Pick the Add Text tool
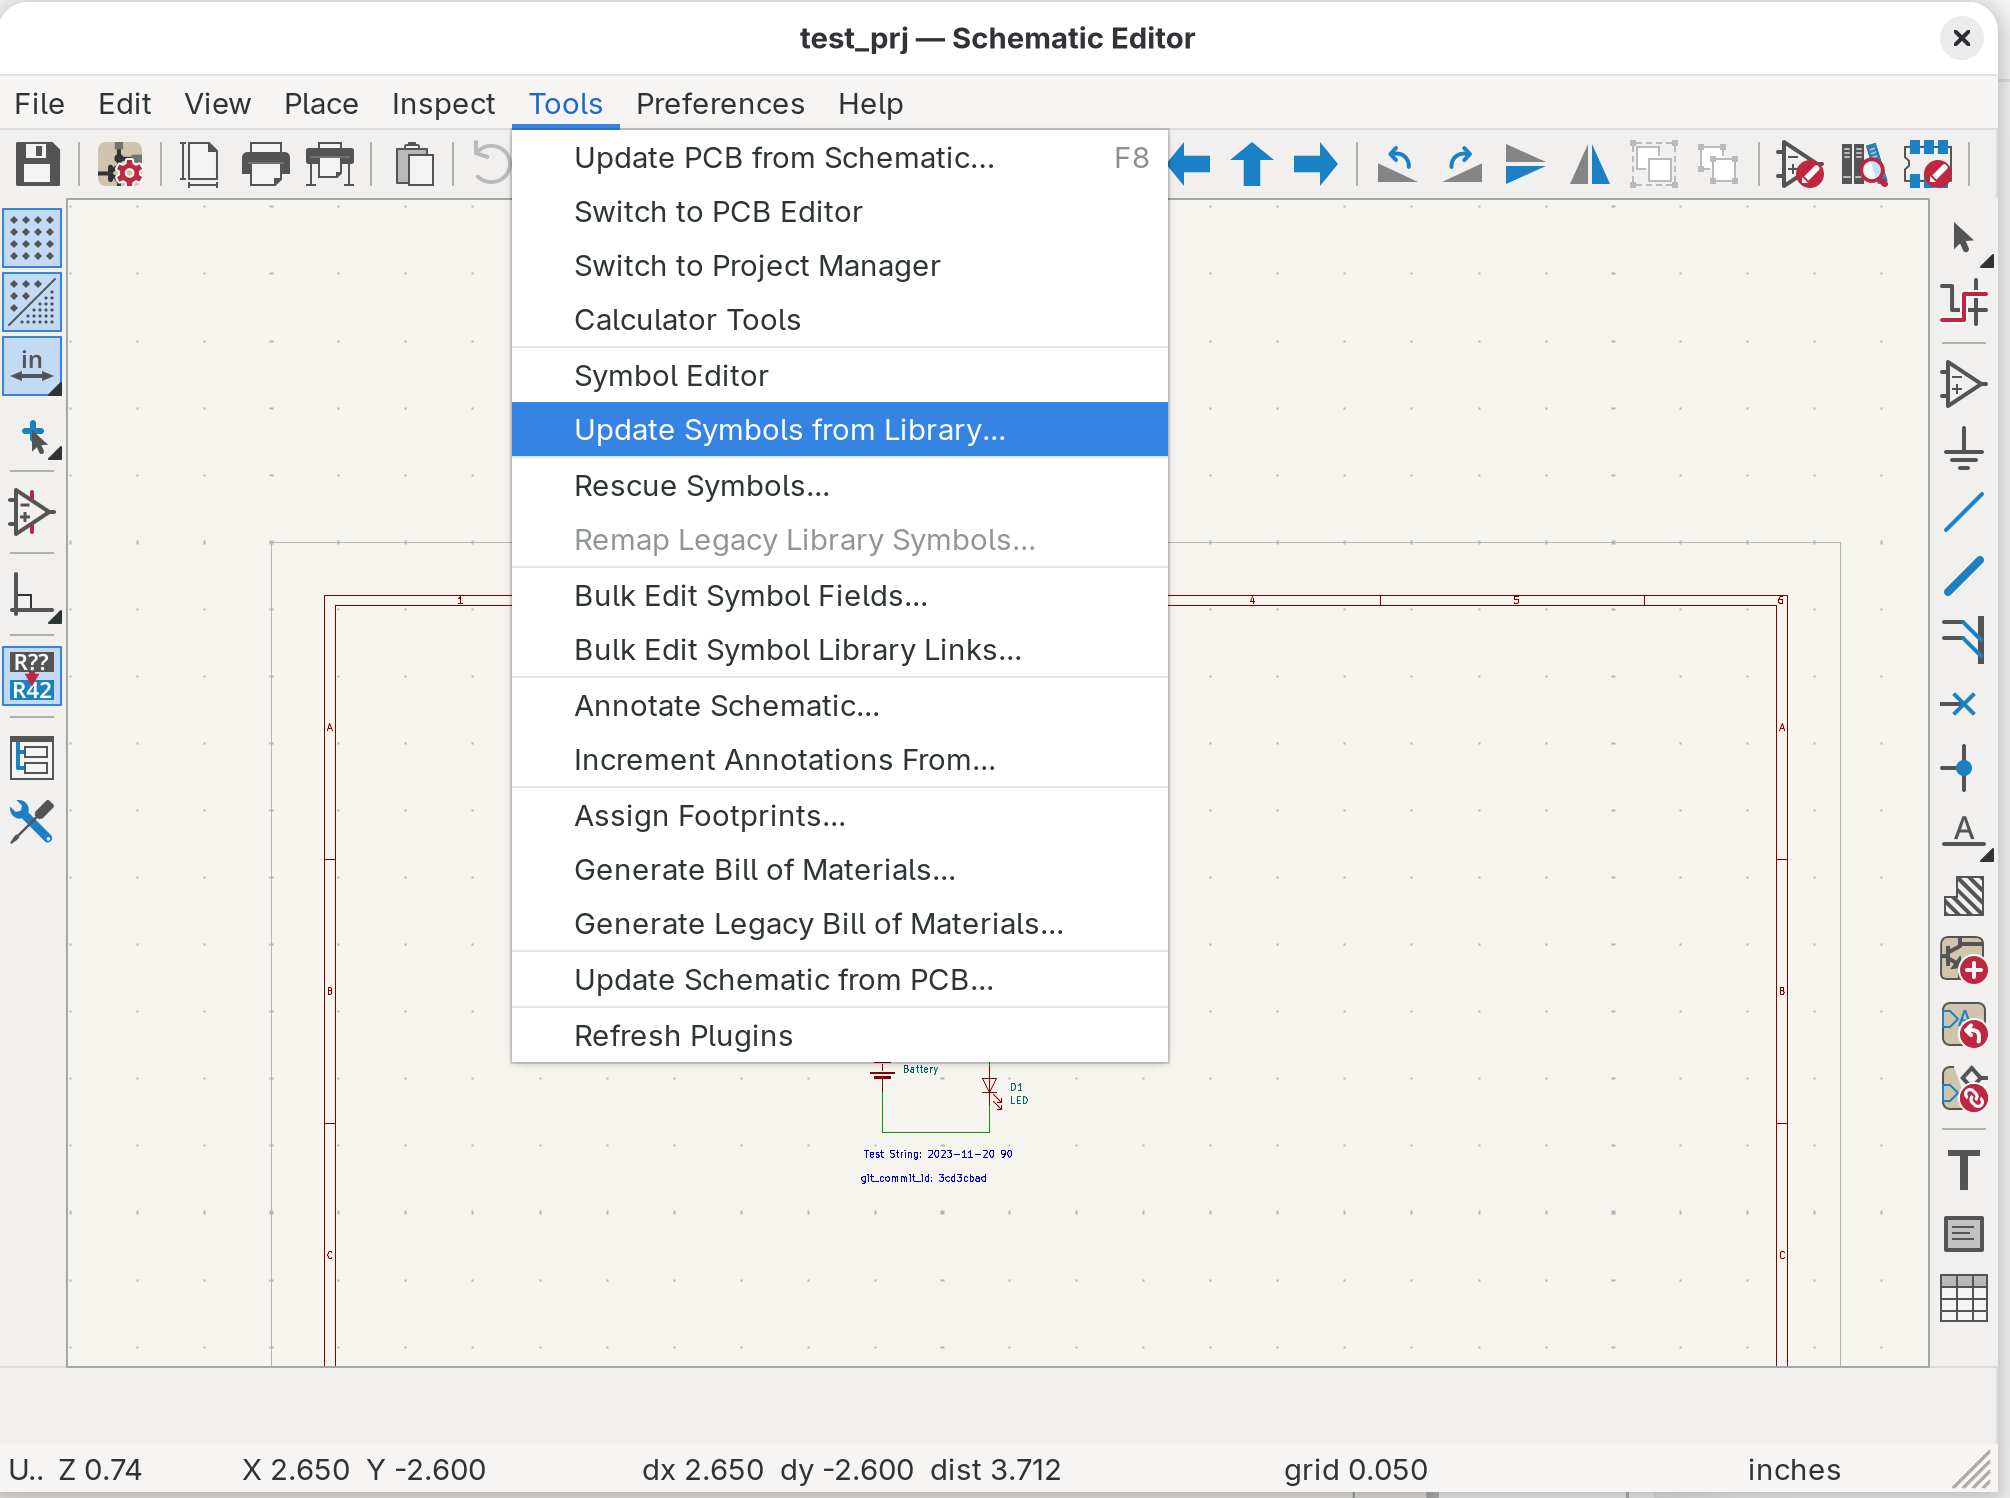 point(1963,1169)
